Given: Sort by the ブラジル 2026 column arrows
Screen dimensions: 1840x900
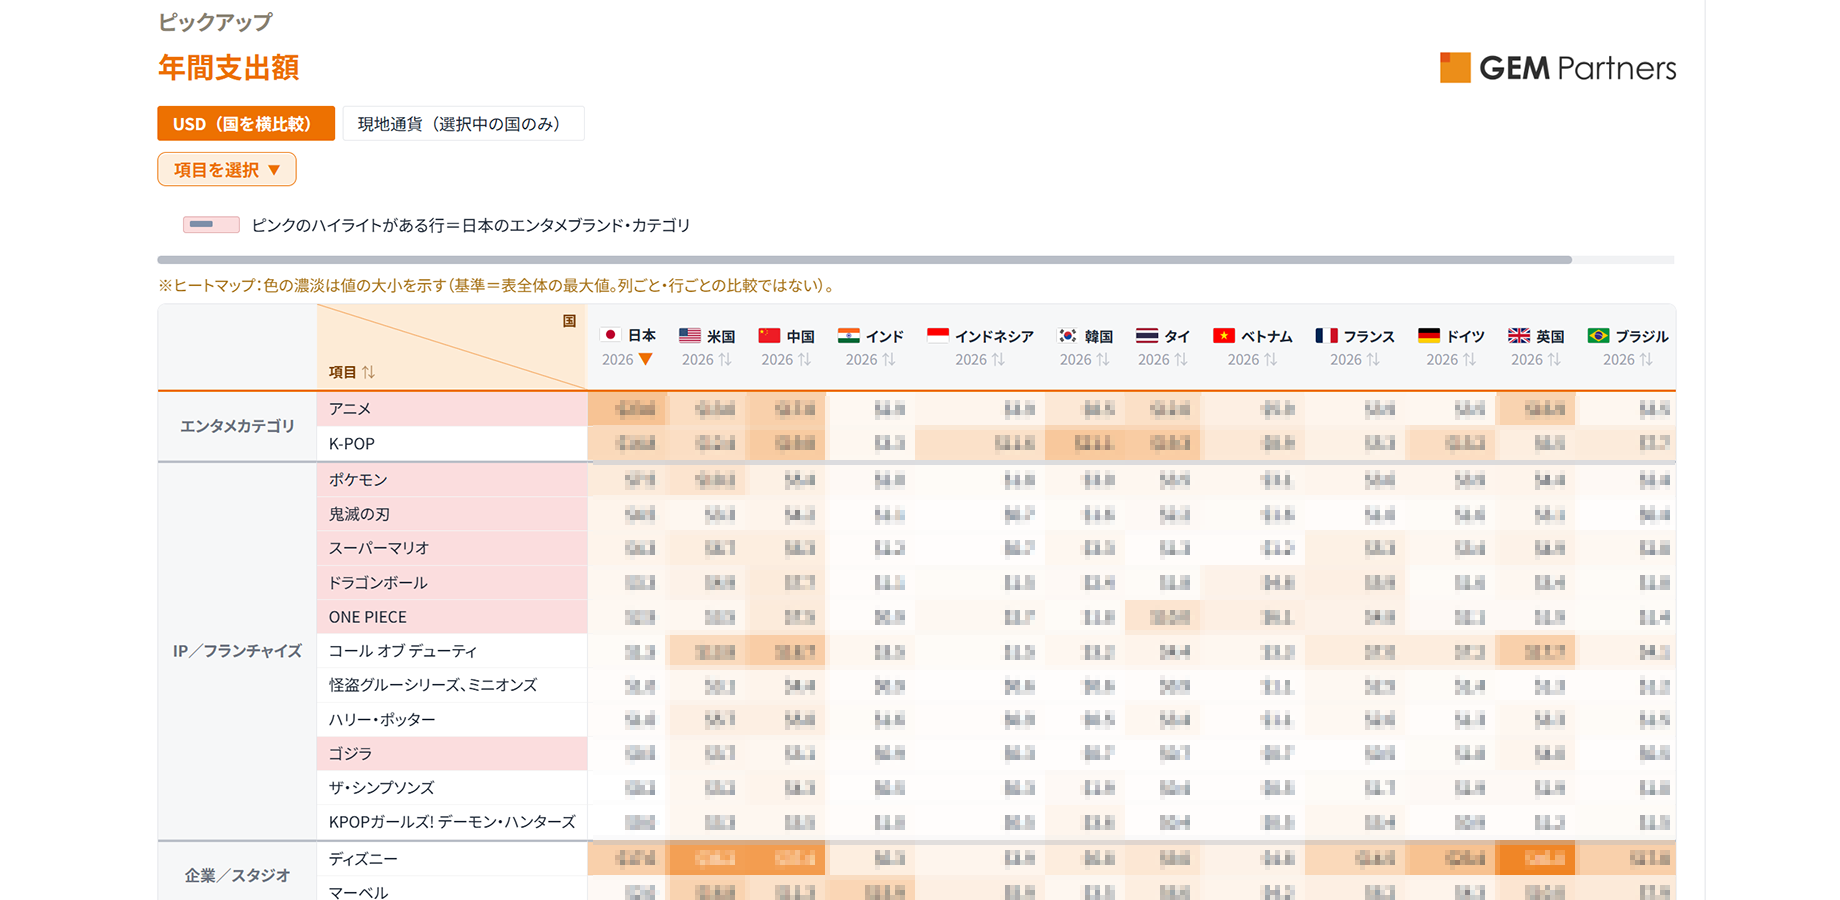Looking at the screenshot, I should tap(1646, 359).
